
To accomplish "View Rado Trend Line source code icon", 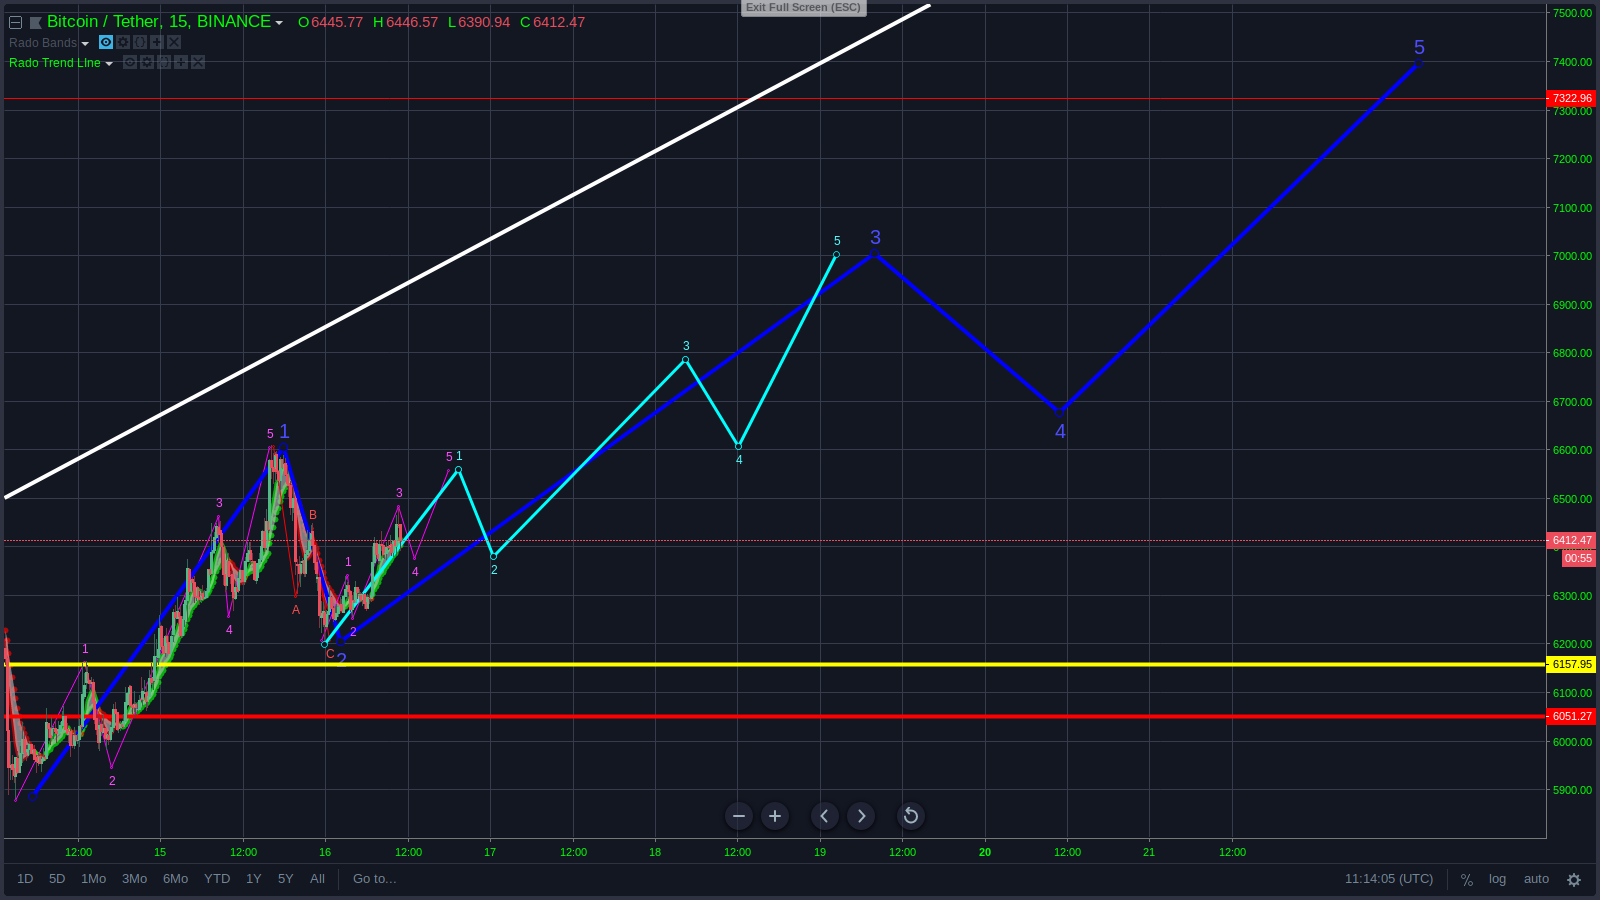I will (164, 62).
